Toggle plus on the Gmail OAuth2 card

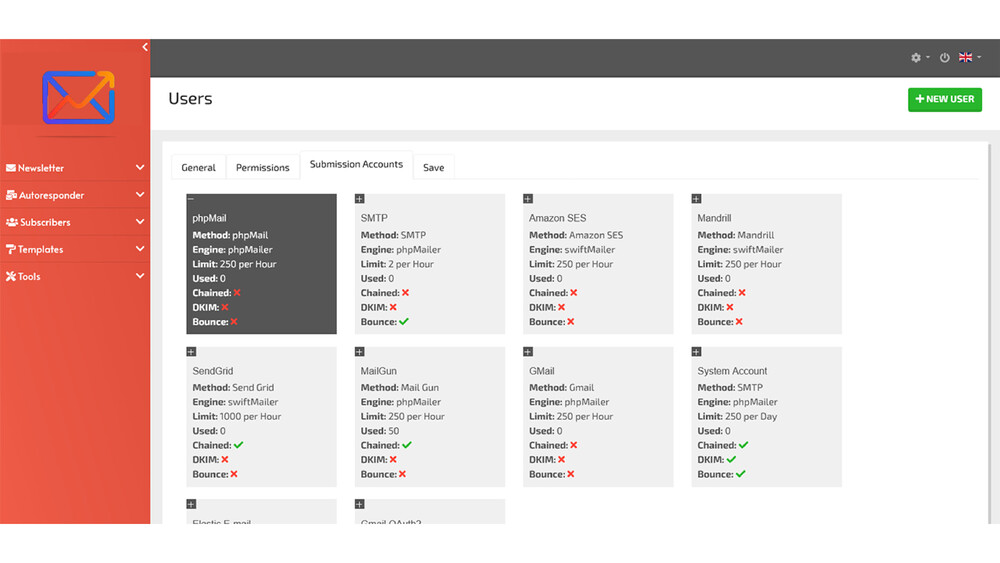(x=360, y=504)
